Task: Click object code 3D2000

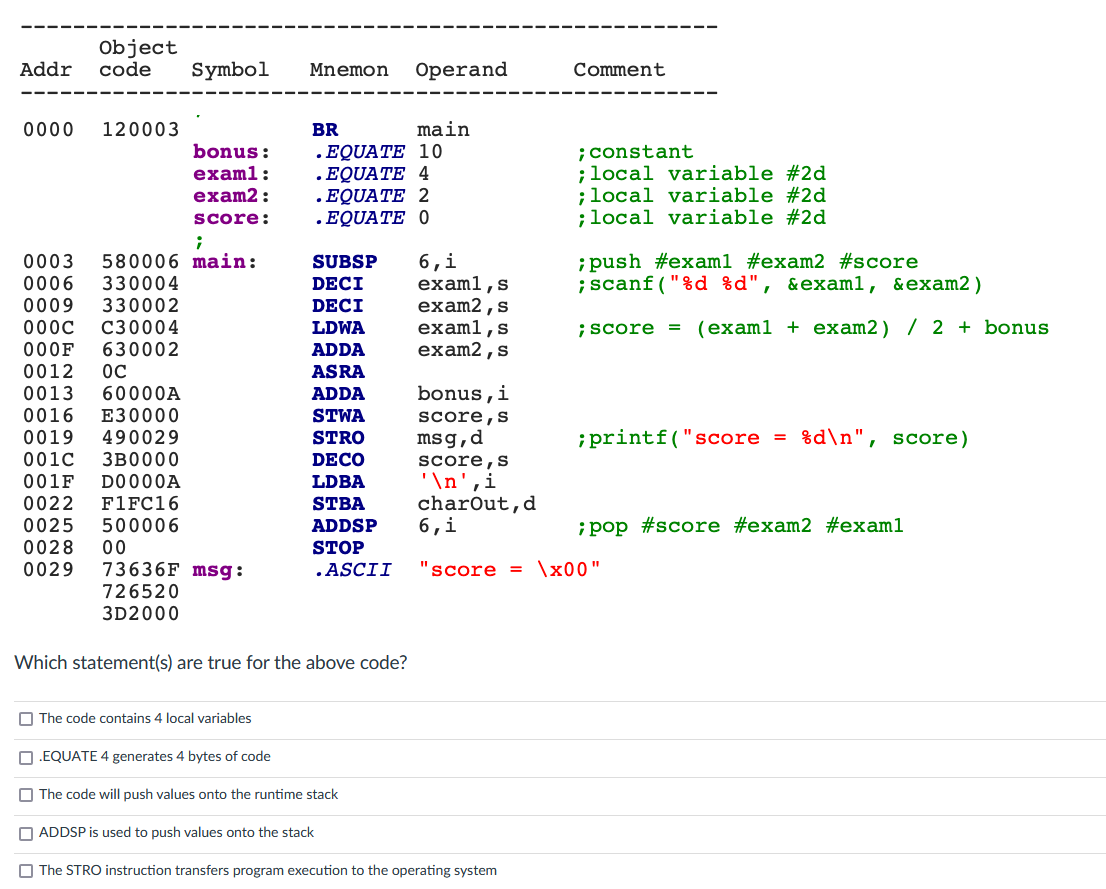Action: (x=140, y=613)
